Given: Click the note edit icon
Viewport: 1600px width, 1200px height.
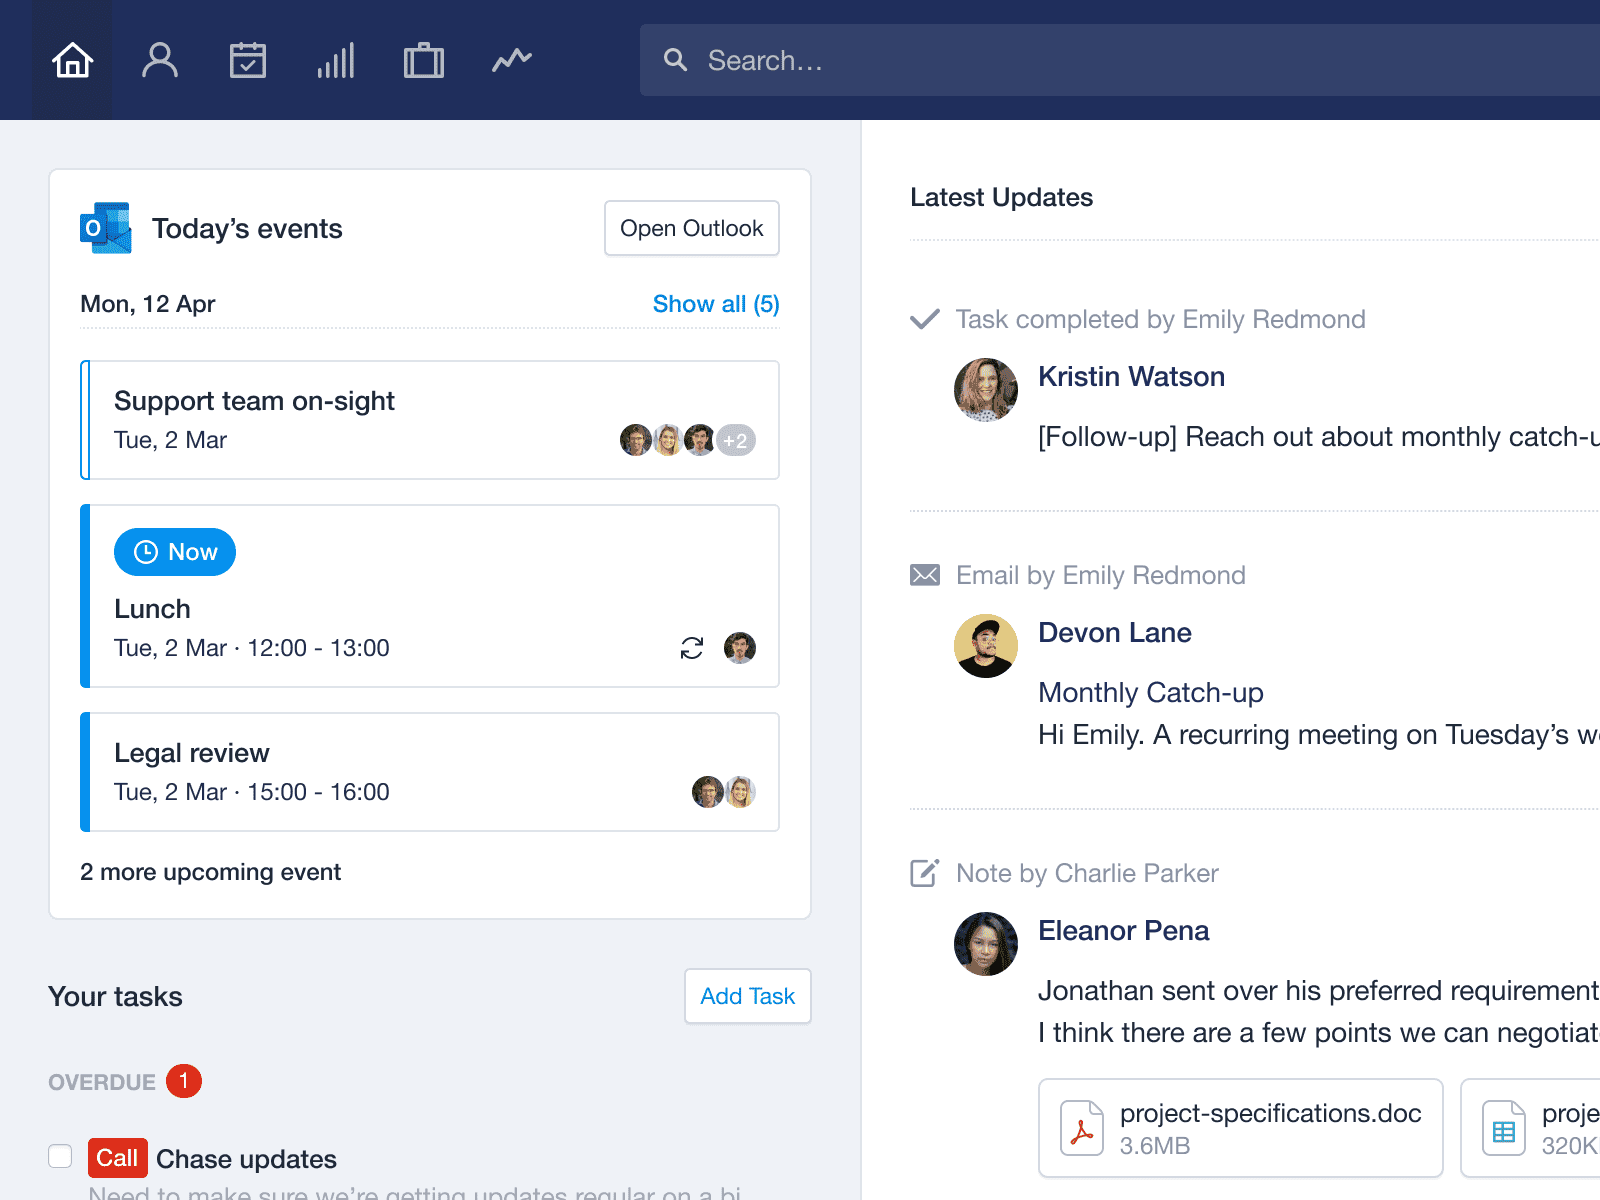Looking at the screenshot, I should [925, 872].
